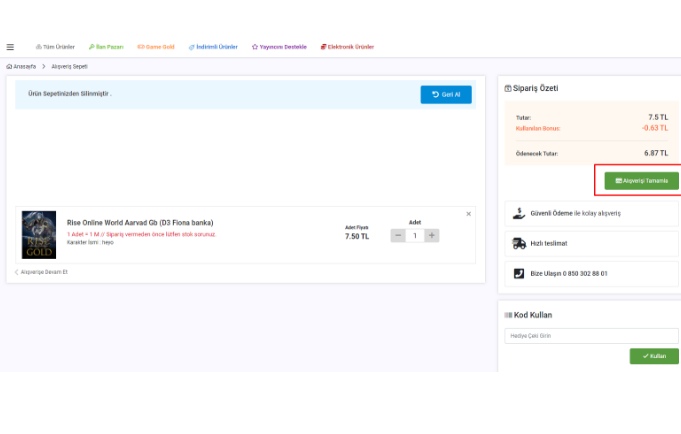Open the hamburger menu icon

(10, 47)
